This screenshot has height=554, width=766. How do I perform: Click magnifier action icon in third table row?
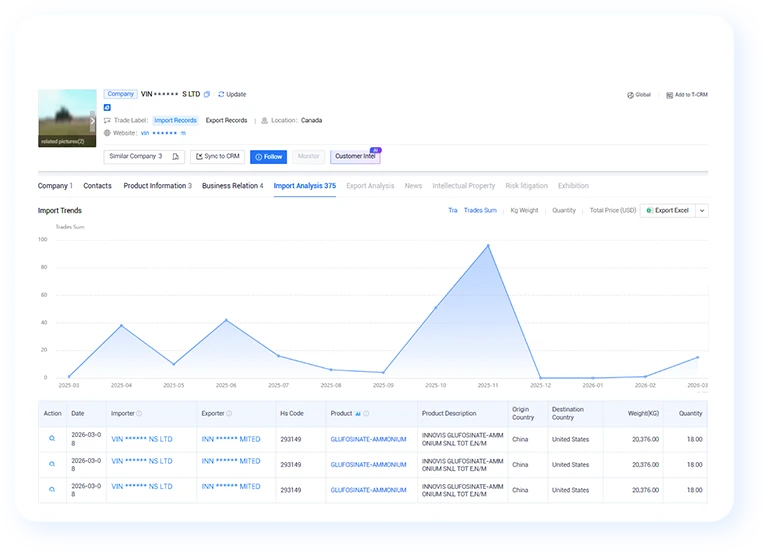click(52, 490)
